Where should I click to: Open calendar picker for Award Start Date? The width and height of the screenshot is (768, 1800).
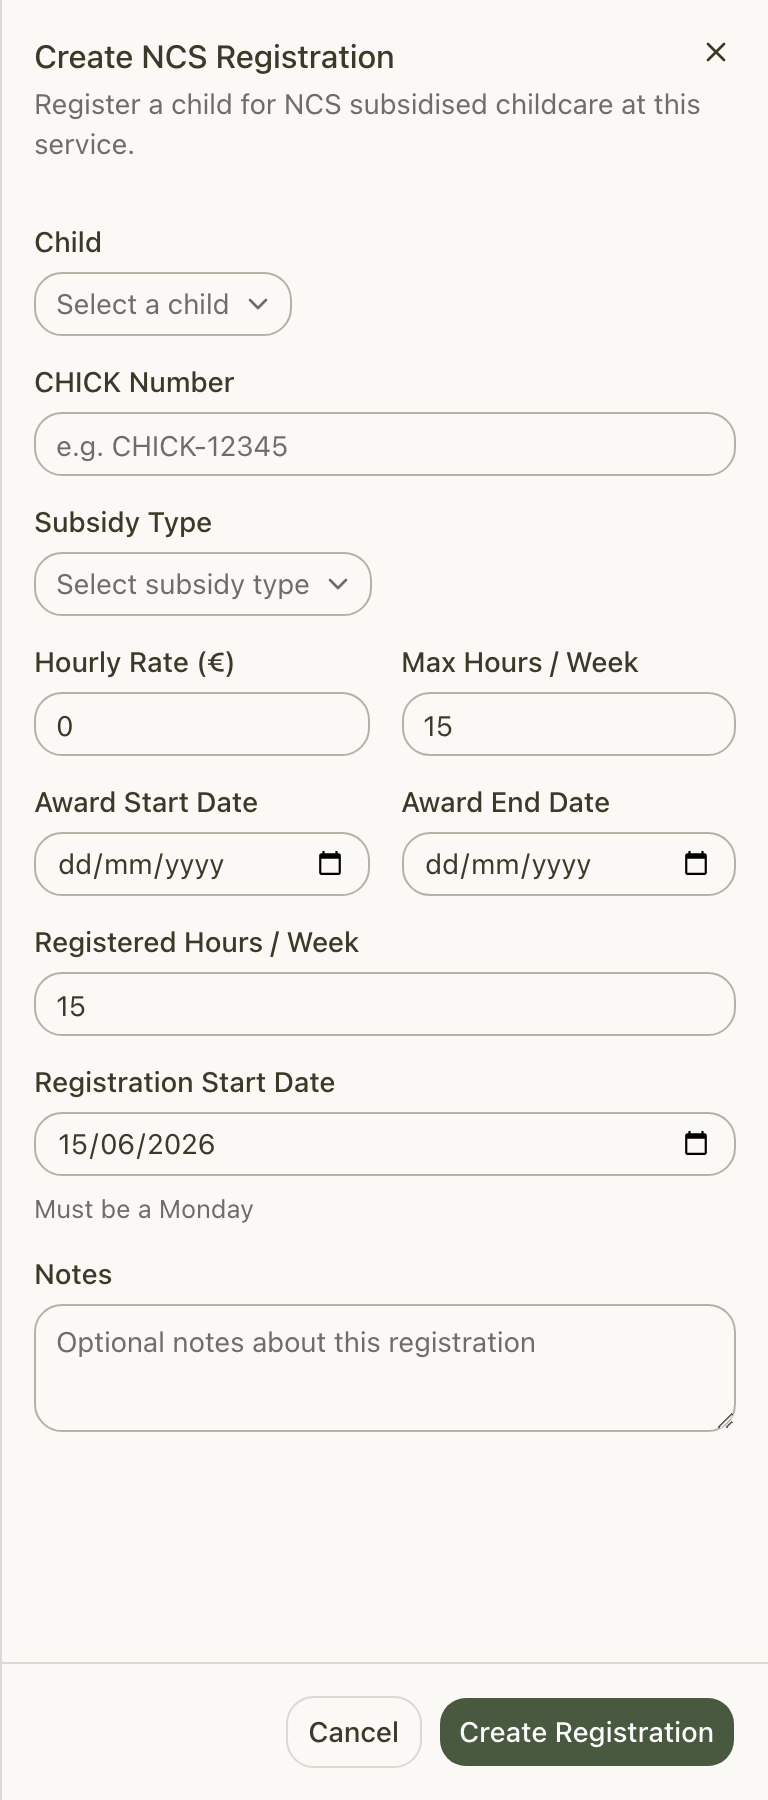(330, 863)
